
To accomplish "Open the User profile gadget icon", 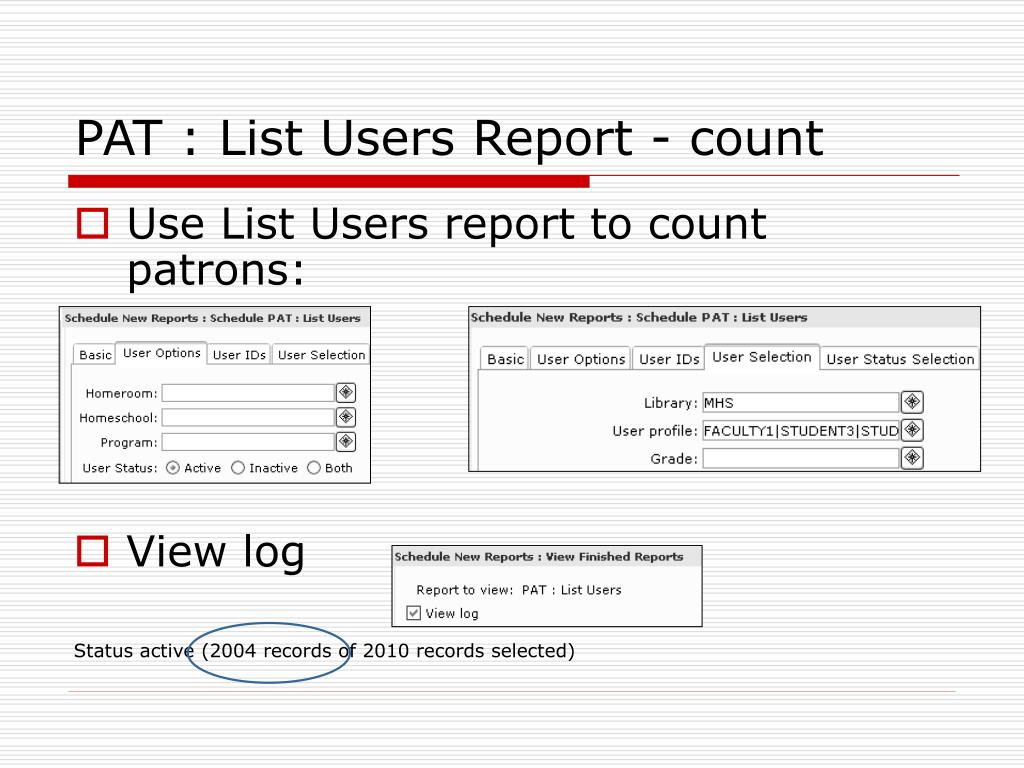I will point(912,430).
